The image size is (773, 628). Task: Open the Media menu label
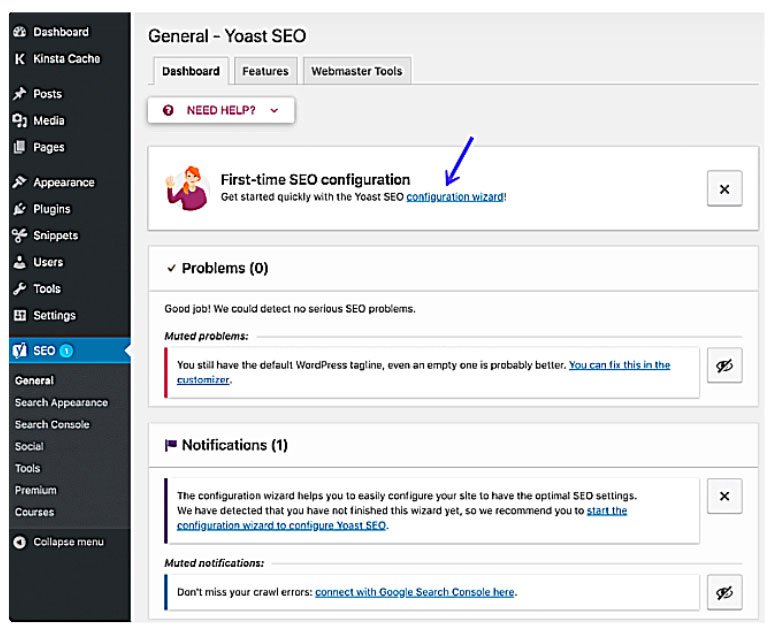pos(49,120)
